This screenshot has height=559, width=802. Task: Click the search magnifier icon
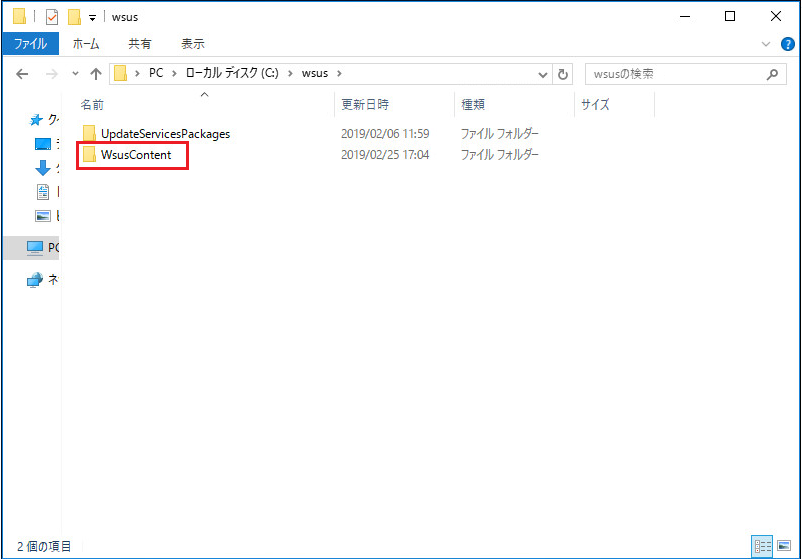pyautogui.click(x=772, y=74)
